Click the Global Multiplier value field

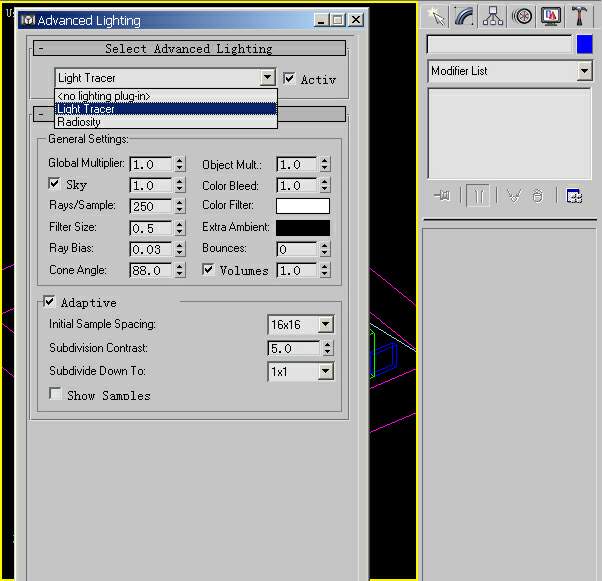point(150,164)
